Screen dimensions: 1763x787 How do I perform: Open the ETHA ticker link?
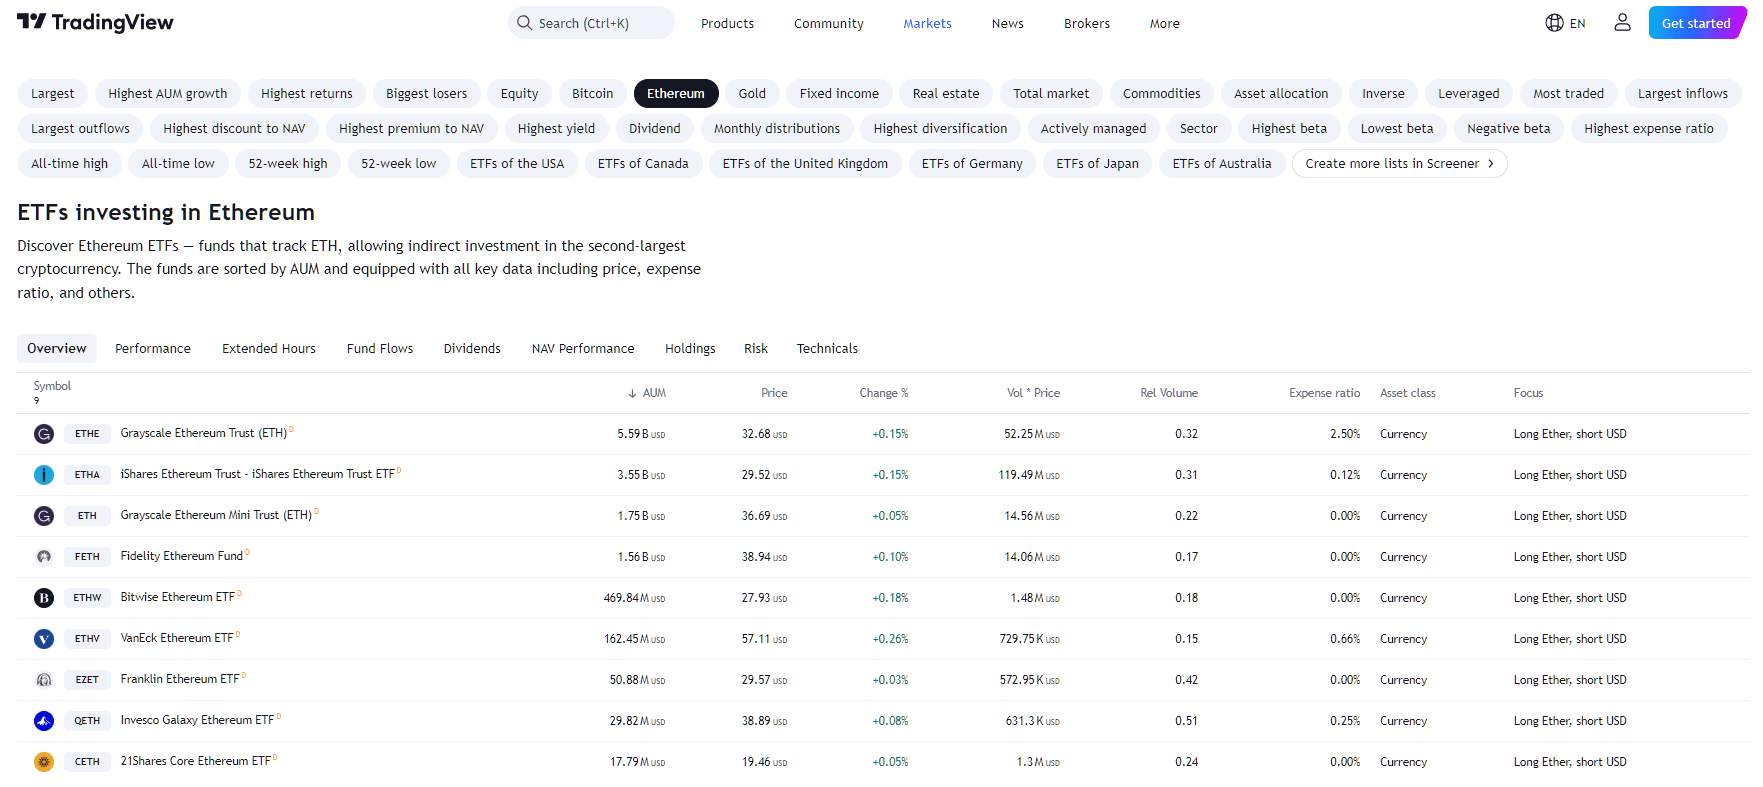click(x=87, y=475)
